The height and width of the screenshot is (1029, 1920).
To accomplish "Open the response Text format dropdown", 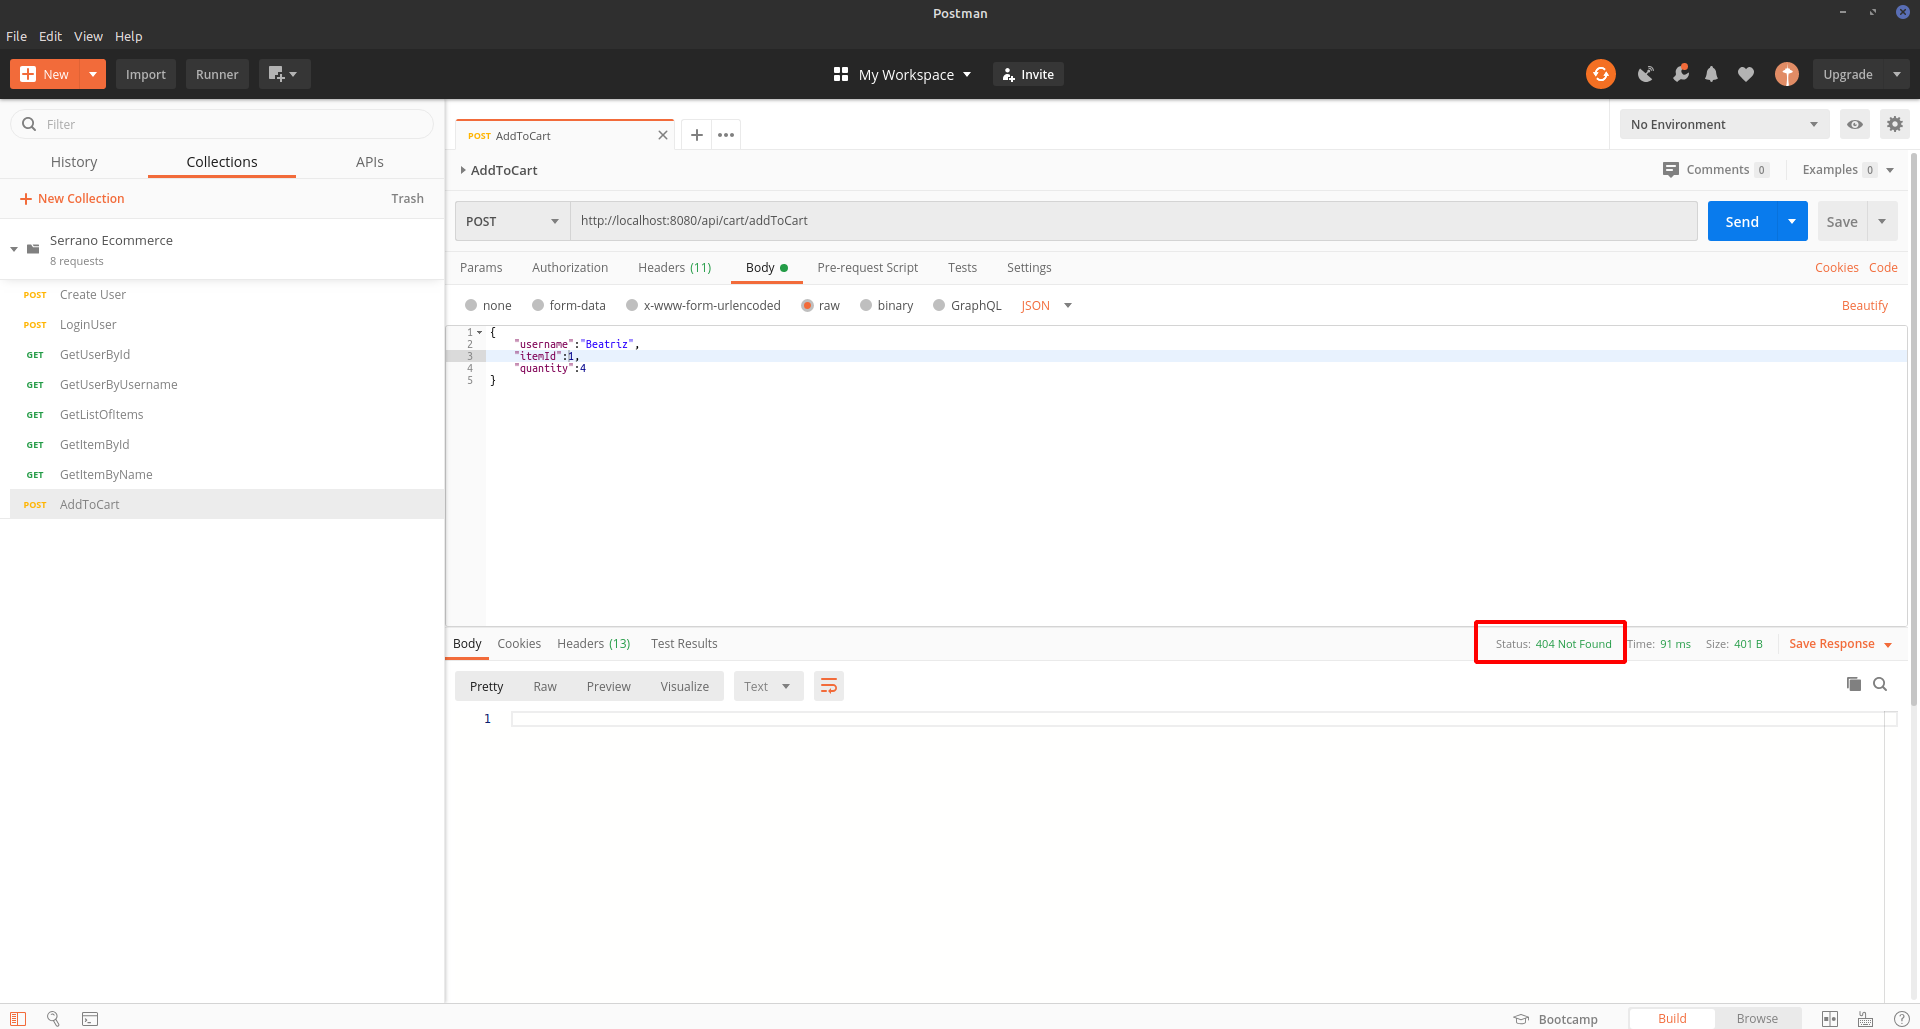I will [768, 686].
